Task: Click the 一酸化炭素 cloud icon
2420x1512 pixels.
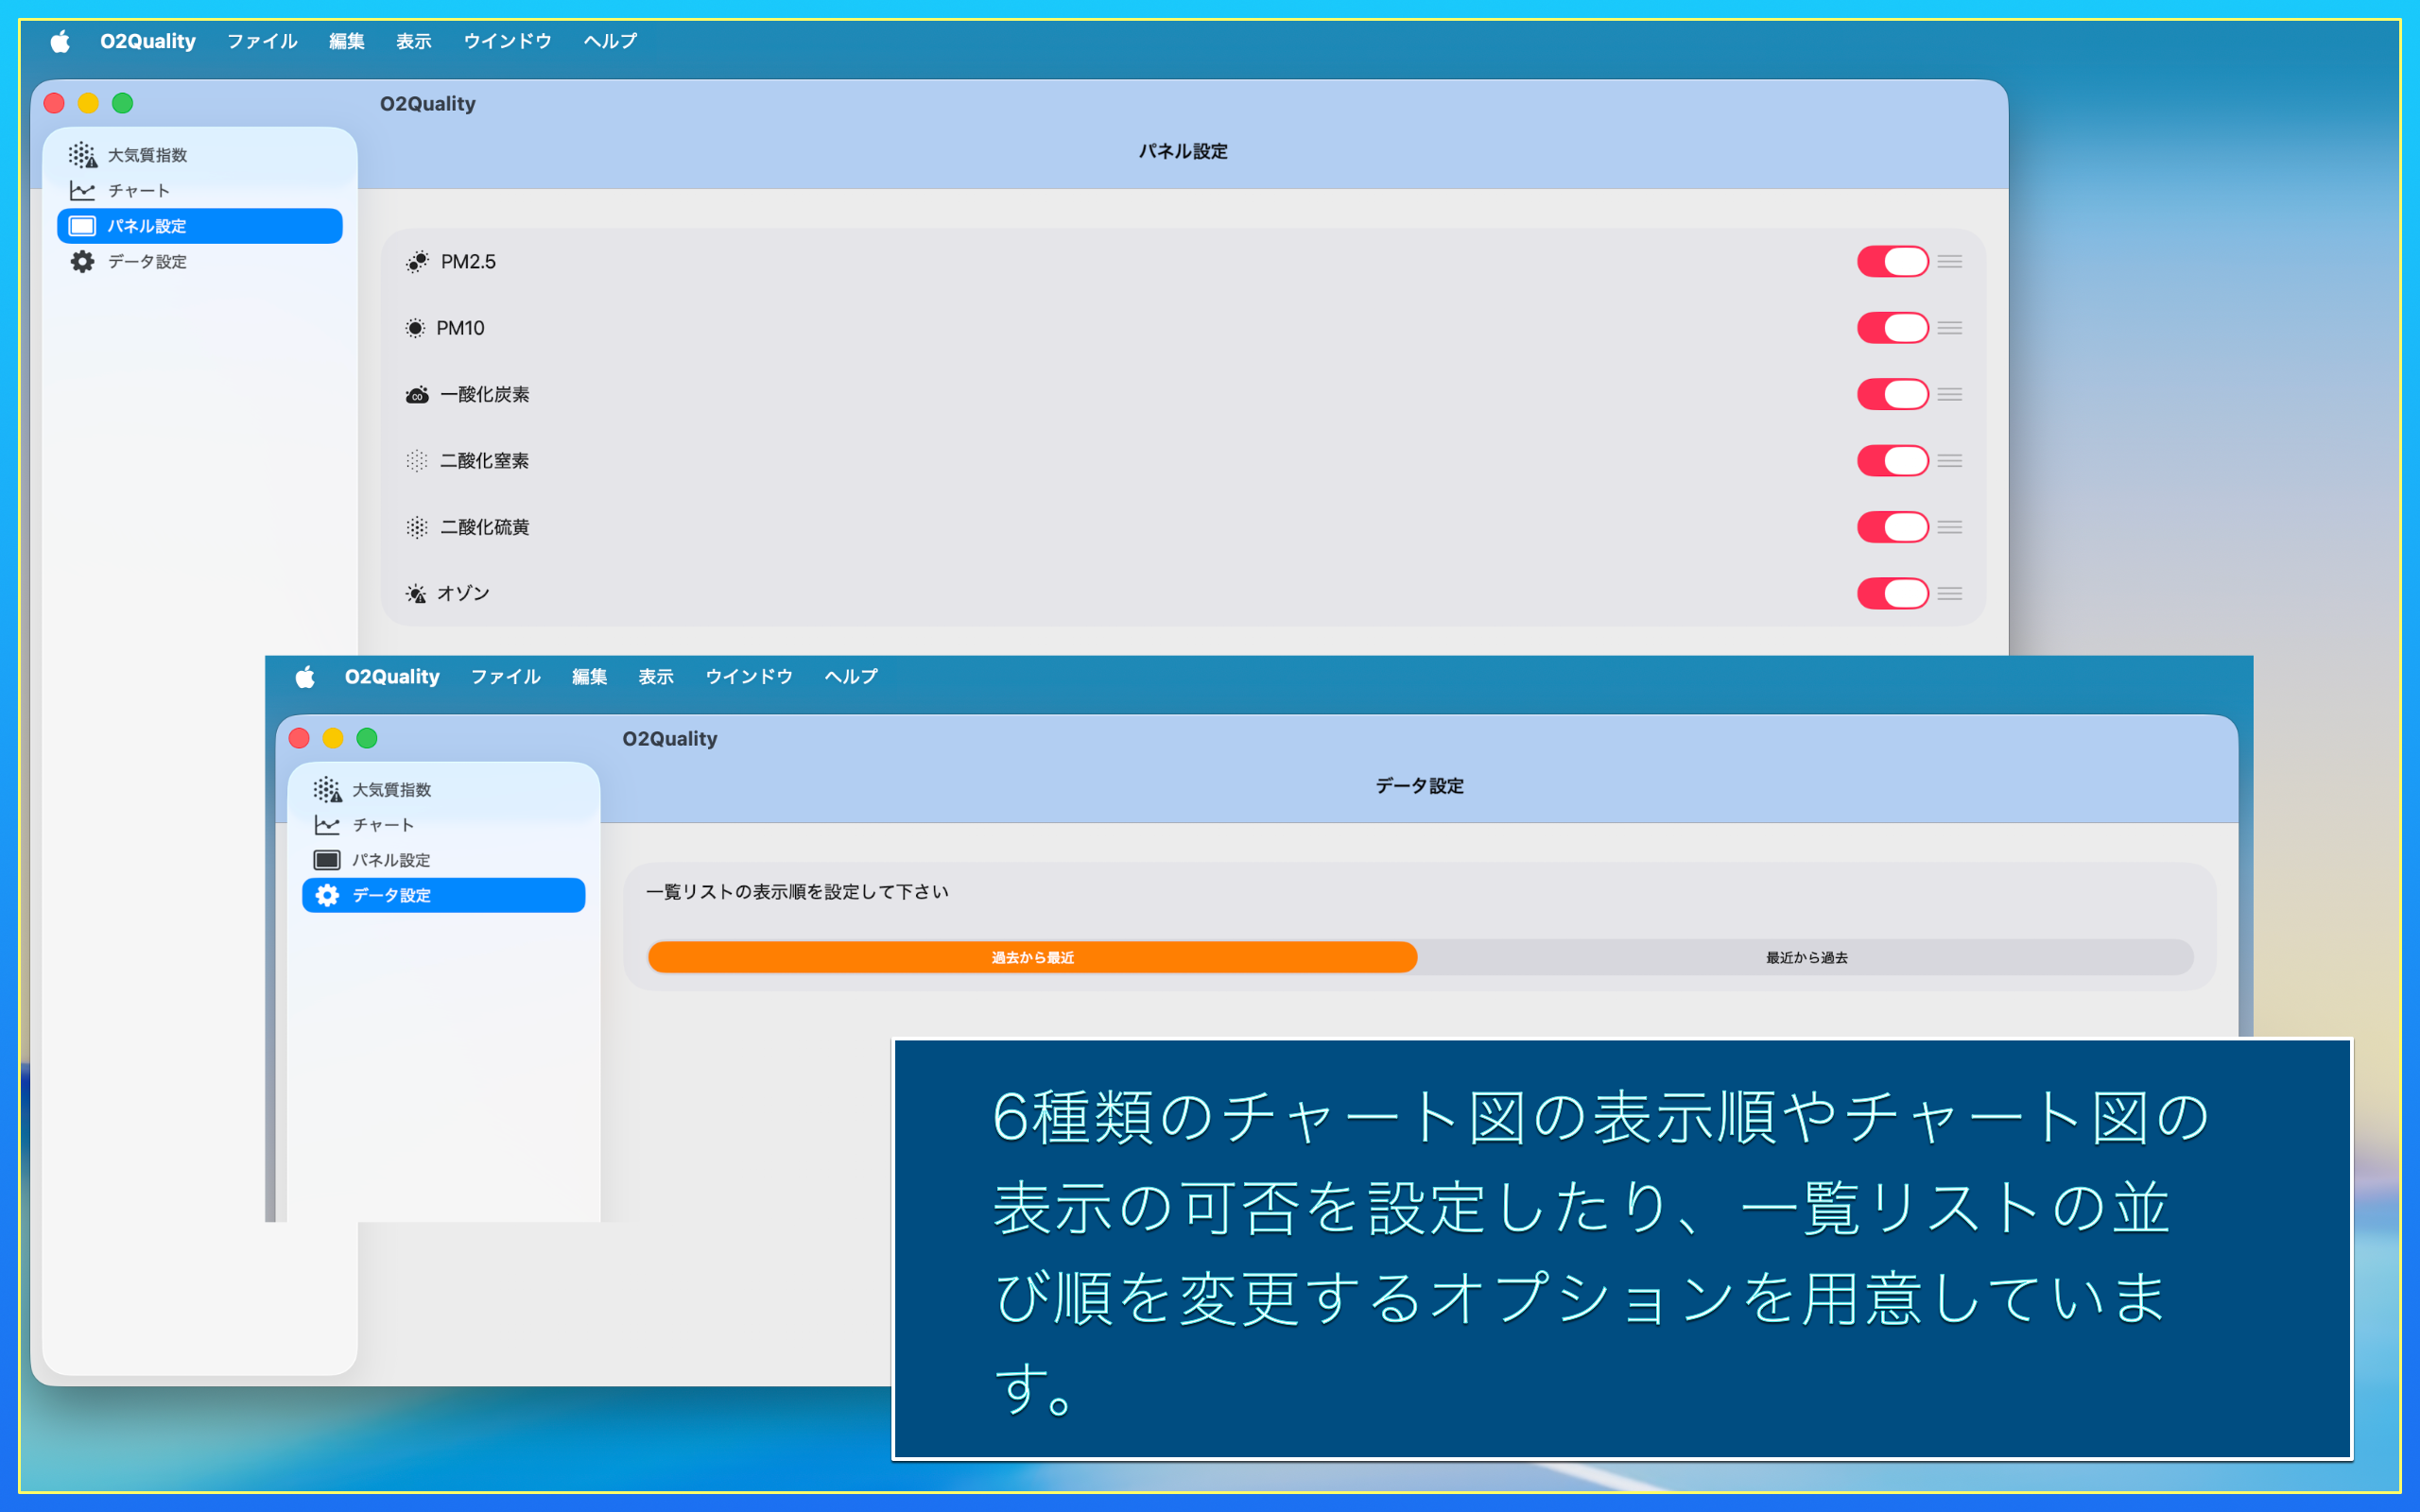Action: tap(417, 395)
